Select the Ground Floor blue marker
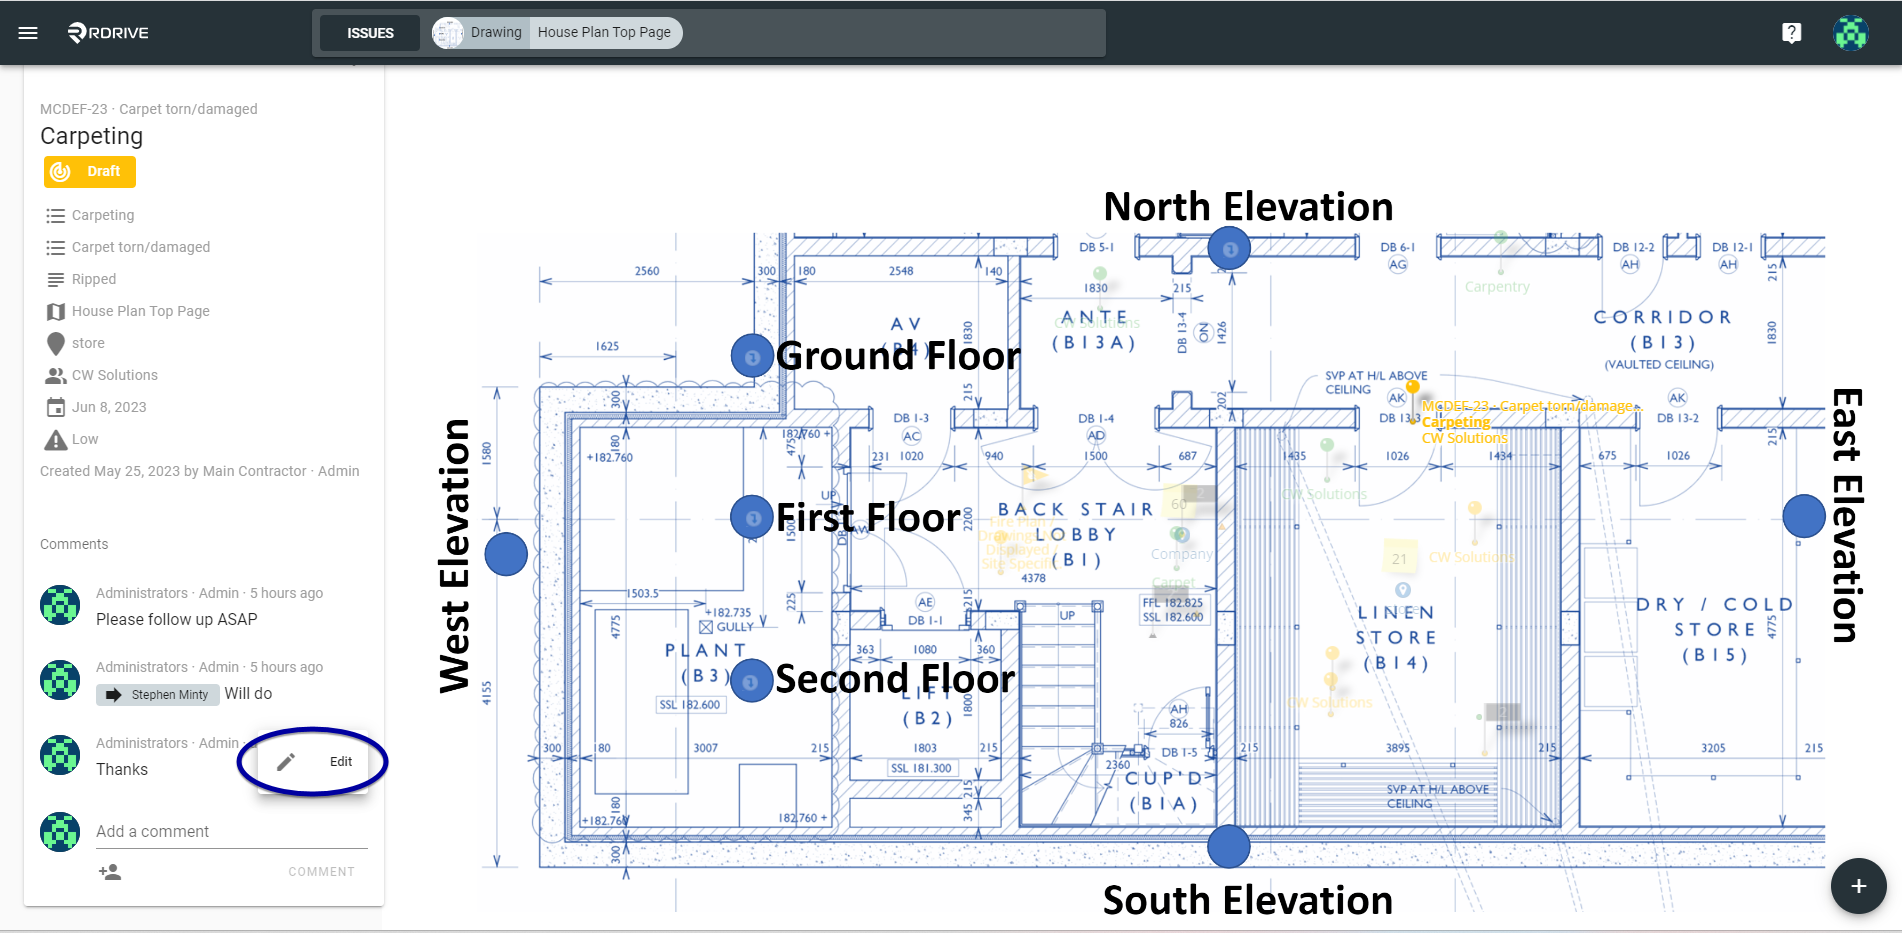This screenshot has height=933, width=1902. click(752, 355)
